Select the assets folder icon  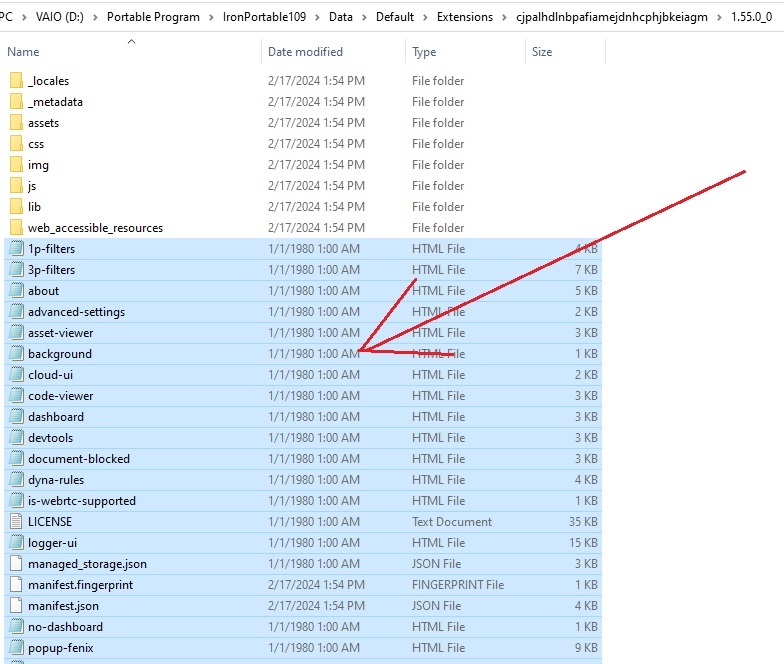pos(16,122)
